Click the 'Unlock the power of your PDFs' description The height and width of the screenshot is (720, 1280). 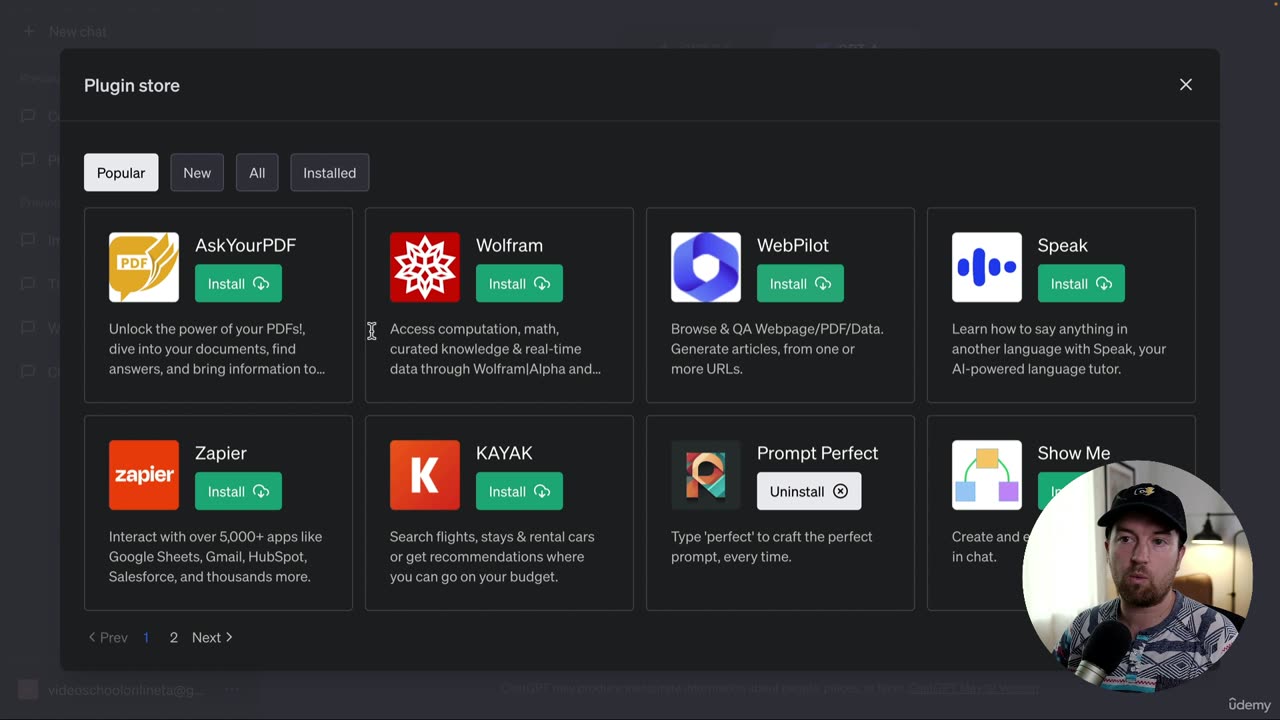point(217,349)
